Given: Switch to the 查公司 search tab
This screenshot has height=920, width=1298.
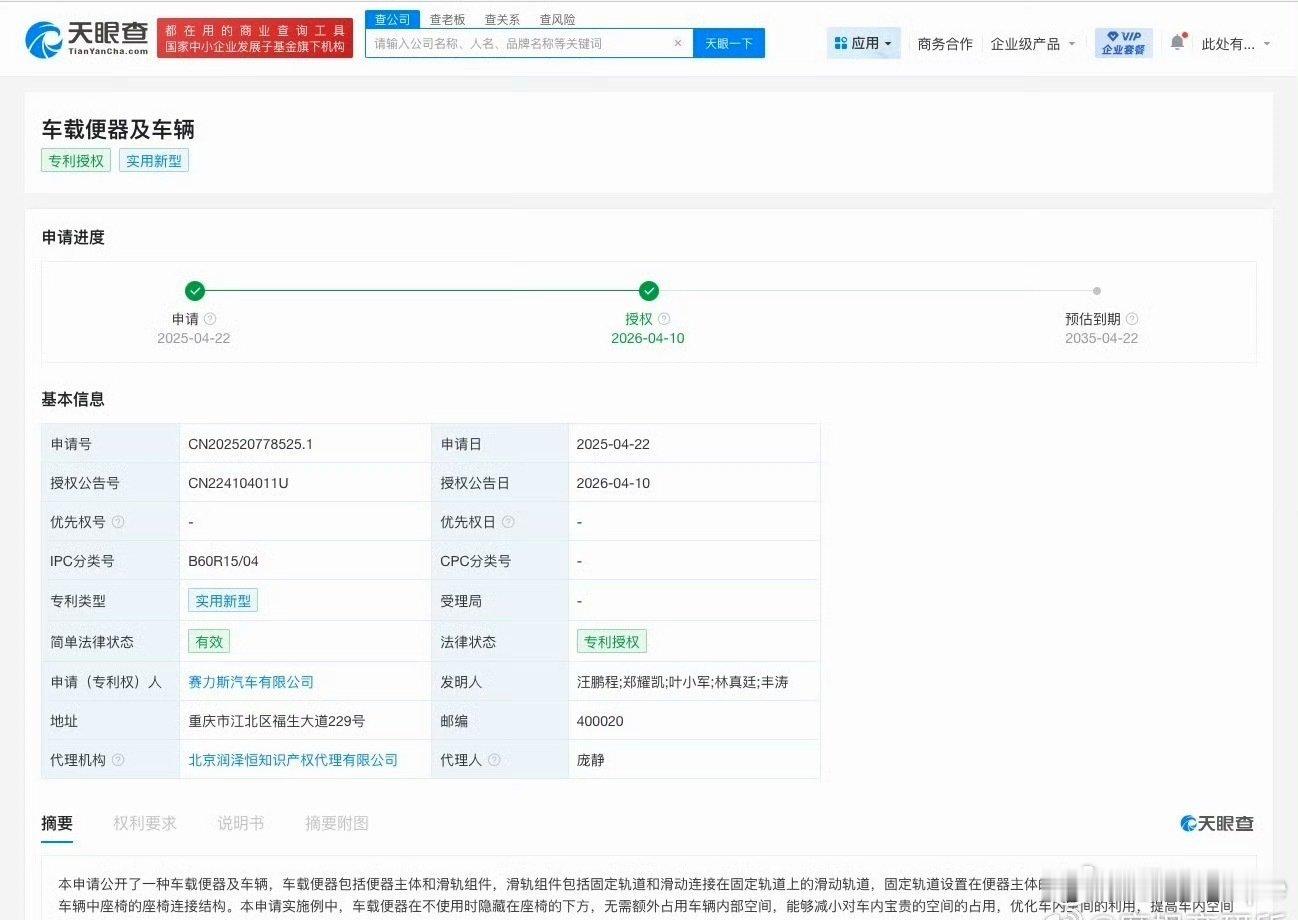Looking at the screenshot, I should point(393,19).
